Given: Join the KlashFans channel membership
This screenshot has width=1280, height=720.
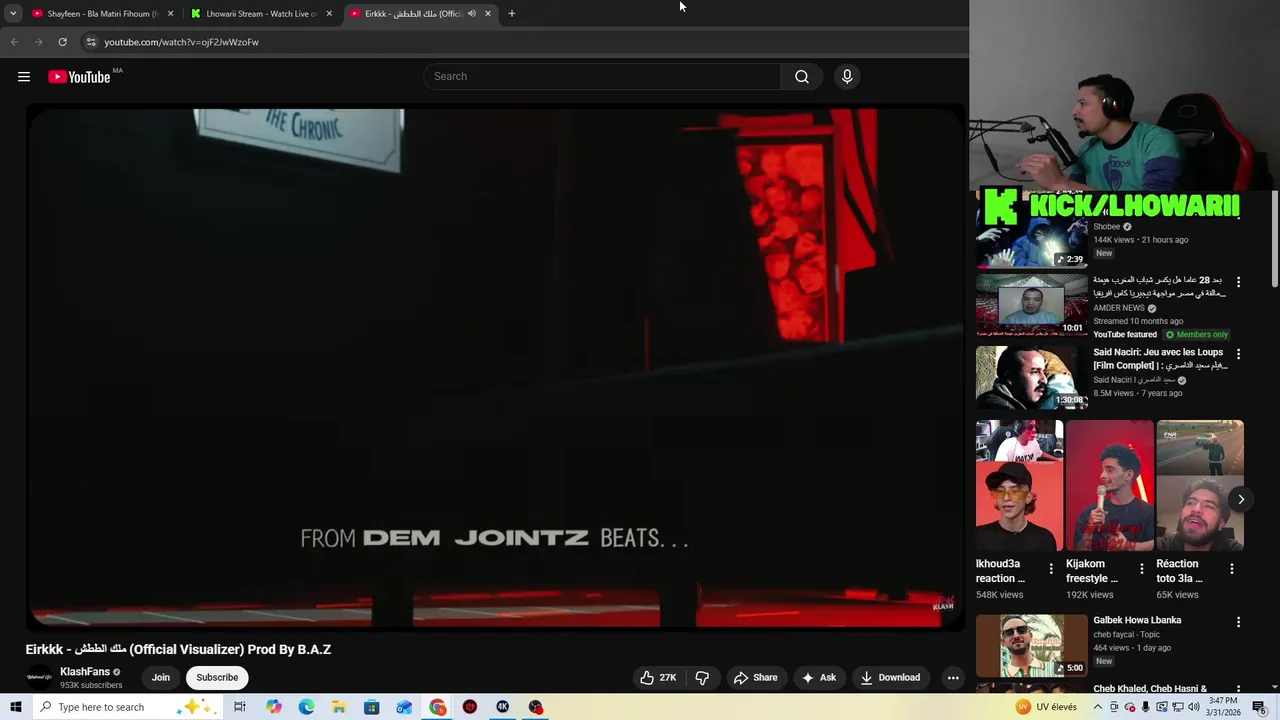Looking at the screenshot, I should [x=161, y=677].
